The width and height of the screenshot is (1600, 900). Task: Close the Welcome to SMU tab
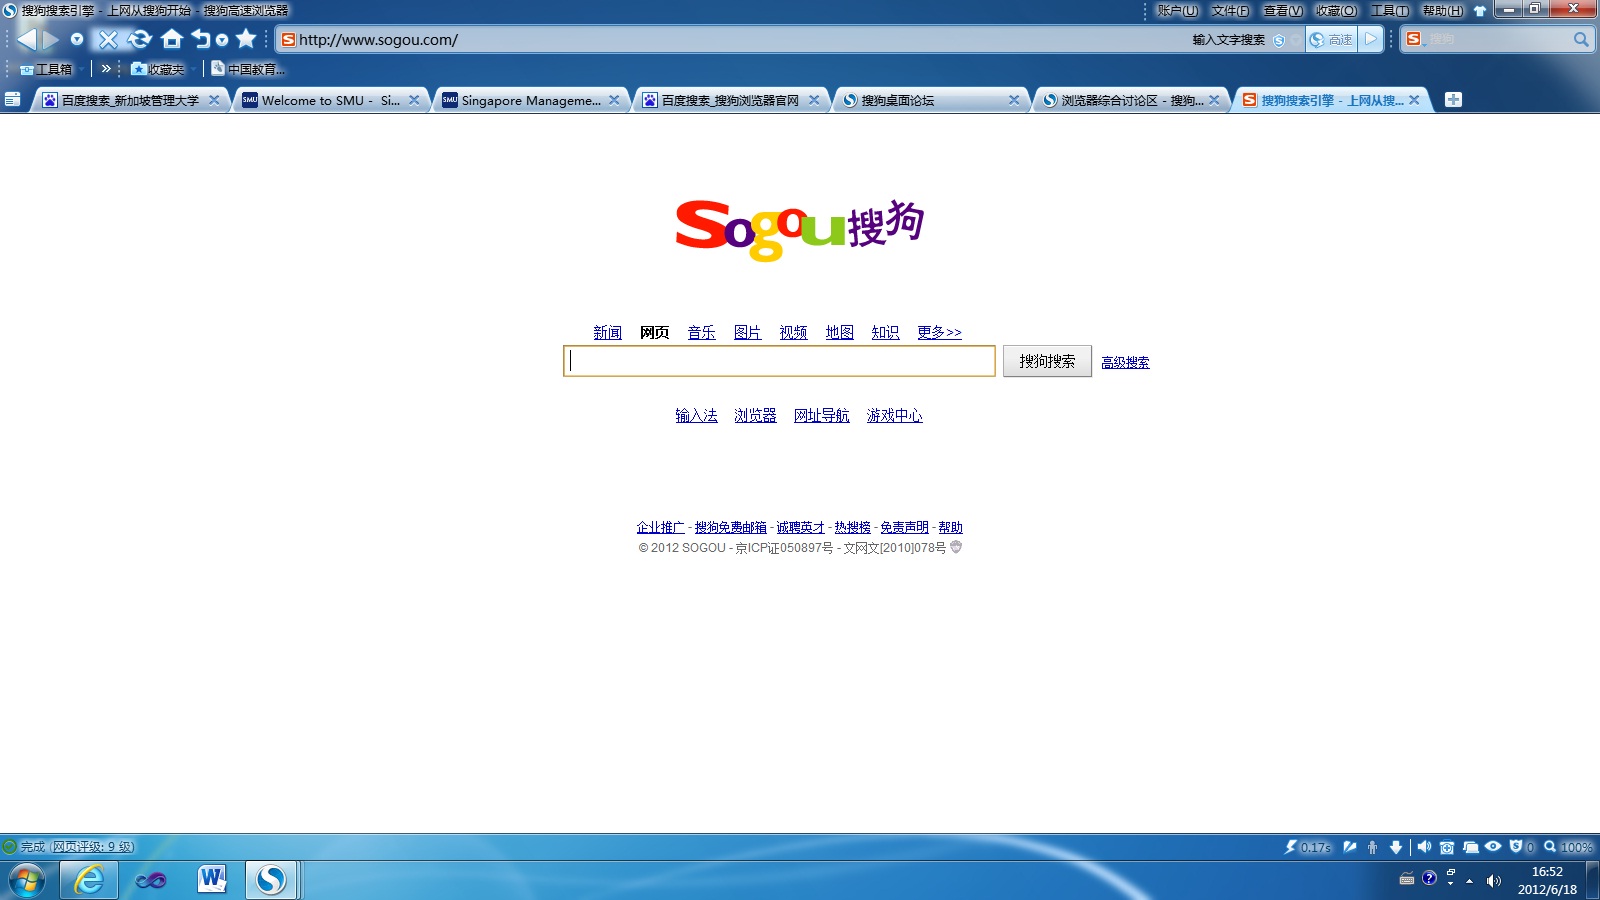(414, 100)
